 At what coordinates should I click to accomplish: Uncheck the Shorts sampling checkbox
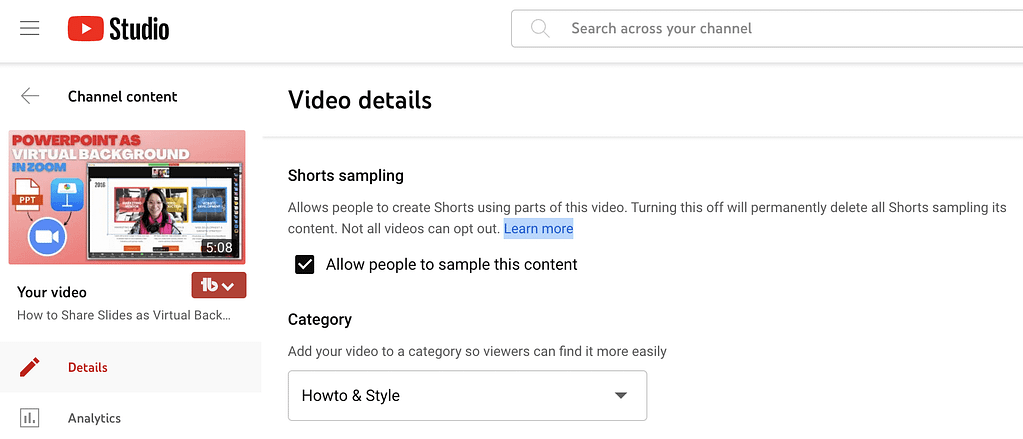(x=305, y=265)
